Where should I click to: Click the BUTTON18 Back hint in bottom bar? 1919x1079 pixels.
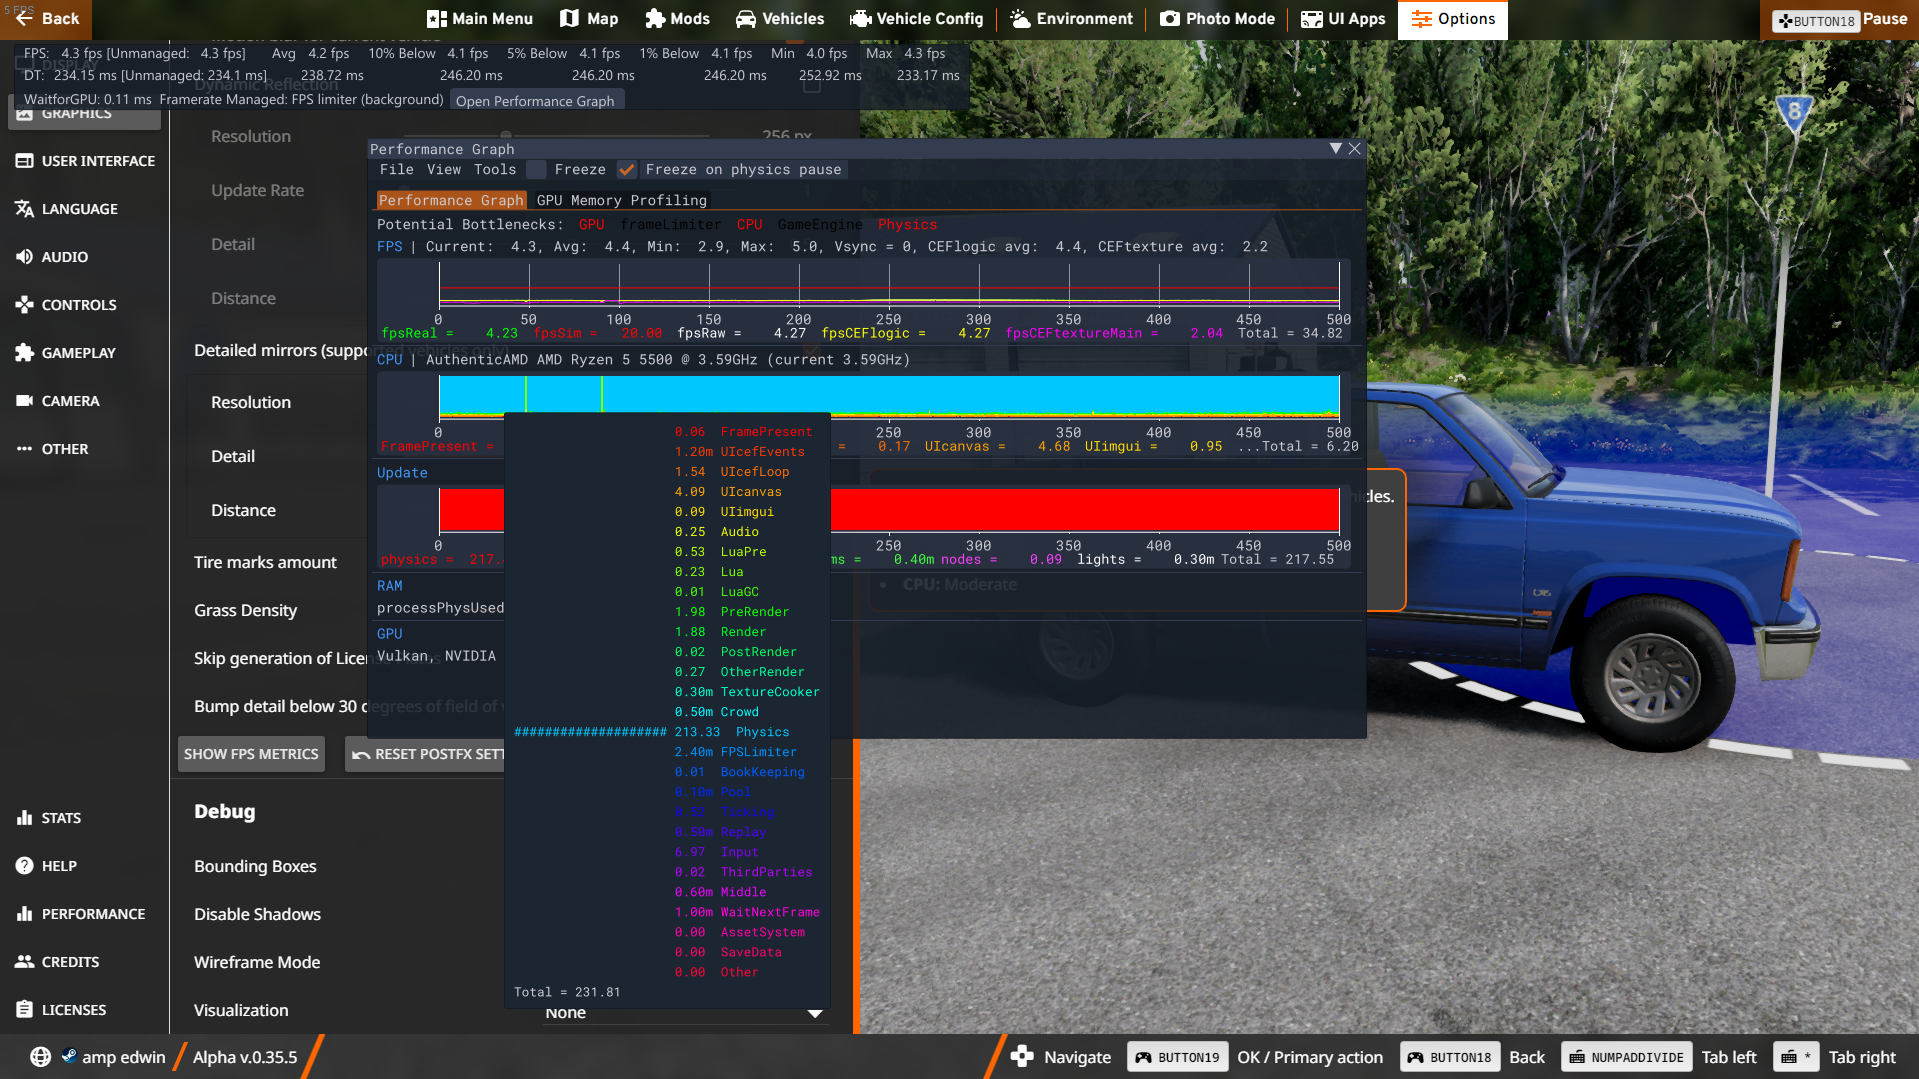coord(1472,1057)
